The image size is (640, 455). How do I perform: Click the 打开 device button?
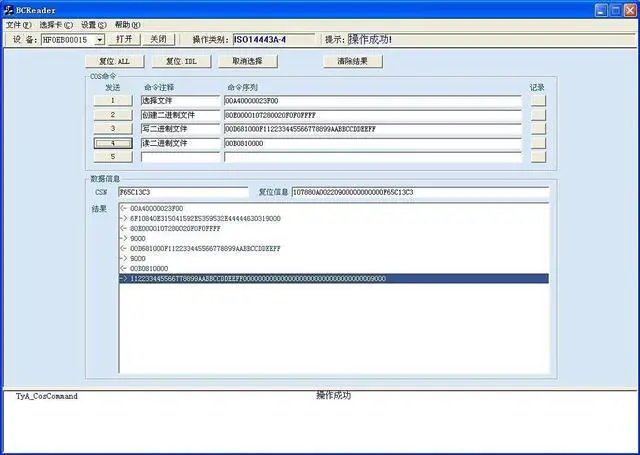tap(123, 40)
